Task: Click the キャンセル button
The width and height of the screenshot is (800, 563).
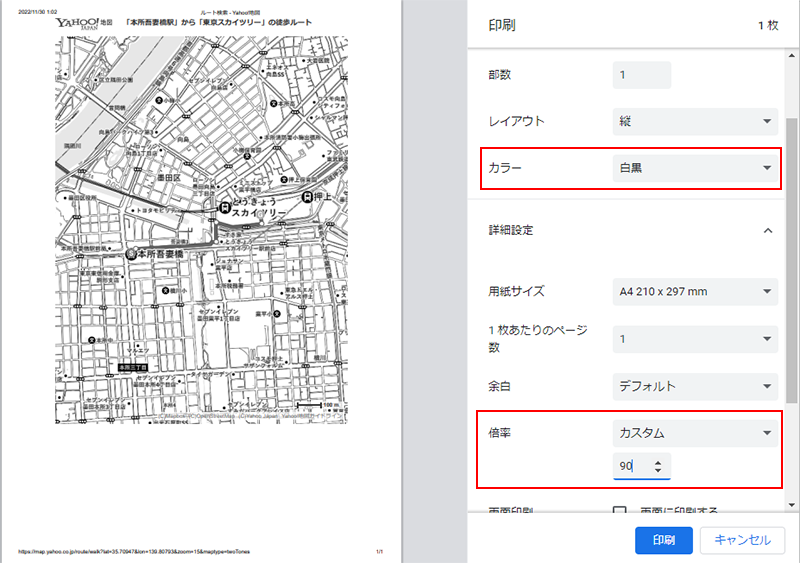Action: (x=741, y=540)
